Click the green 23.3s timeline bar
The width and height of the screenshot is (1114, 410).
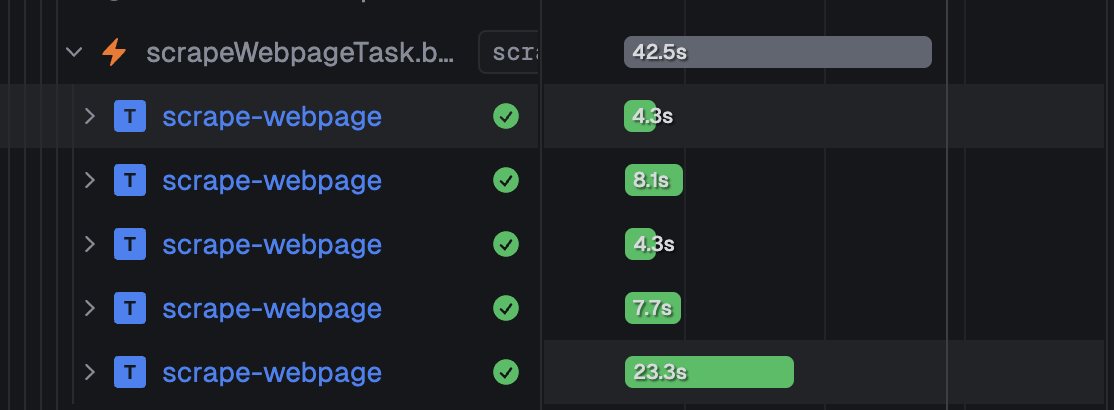tap(709, 372)
